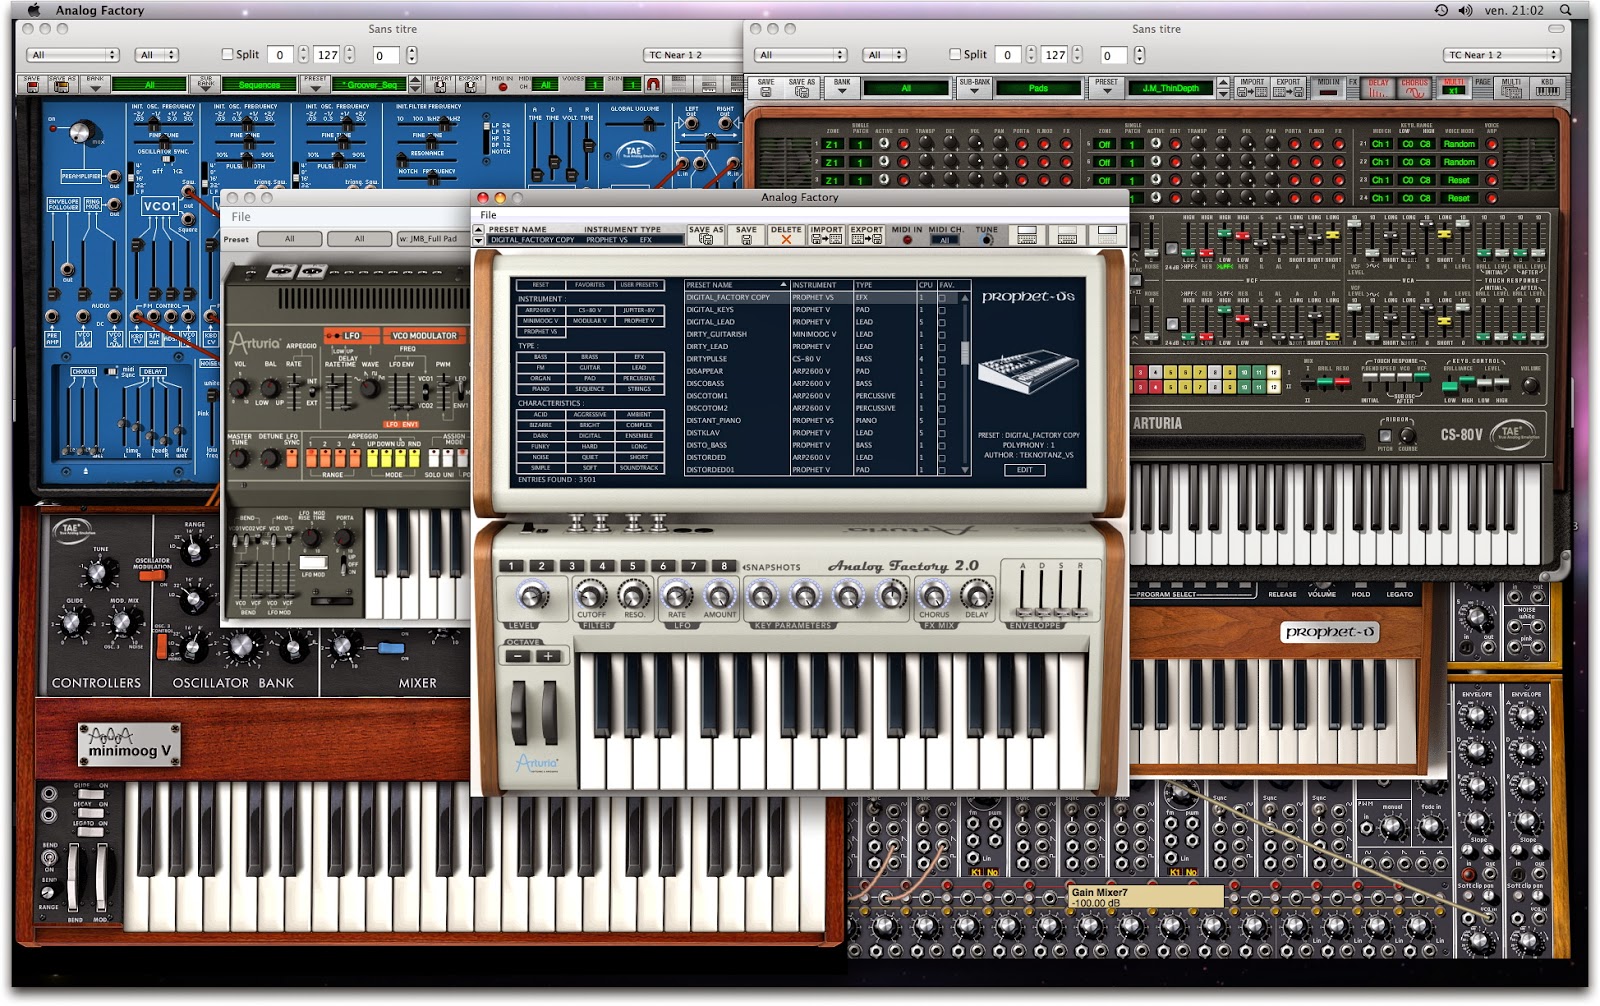
Task: Open the SUB-BANK dropdown showing Pads
Action: (x=1040, y=88)
